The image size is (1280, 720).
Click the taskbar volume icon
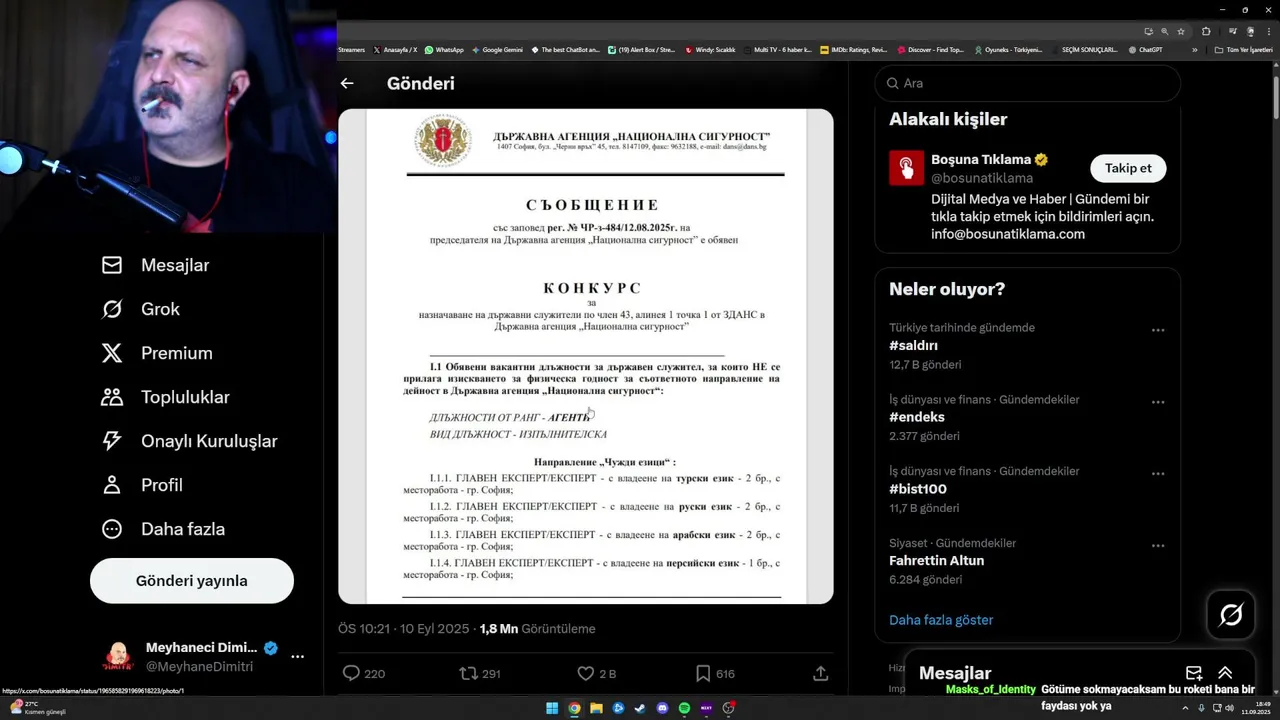click(1230, 708)
